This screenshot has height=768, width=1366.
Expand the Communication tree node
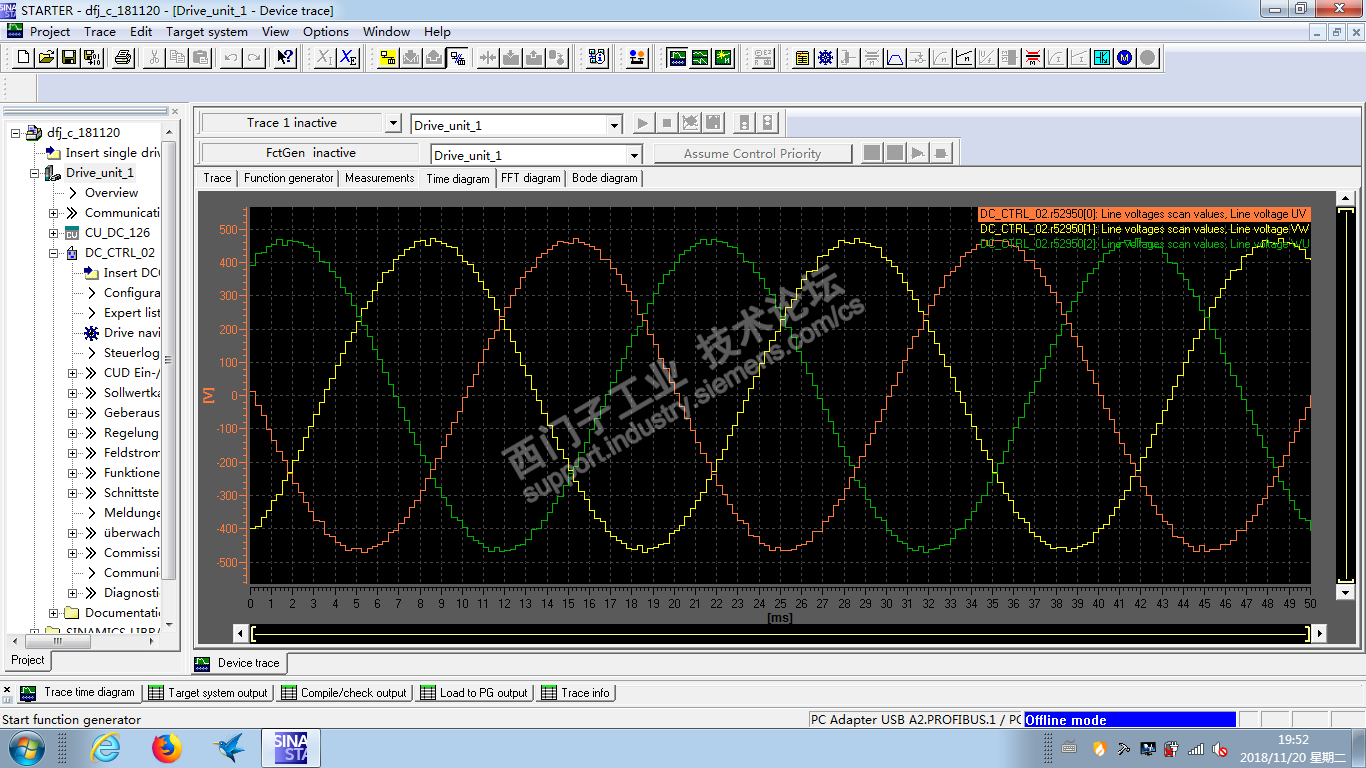54,213
